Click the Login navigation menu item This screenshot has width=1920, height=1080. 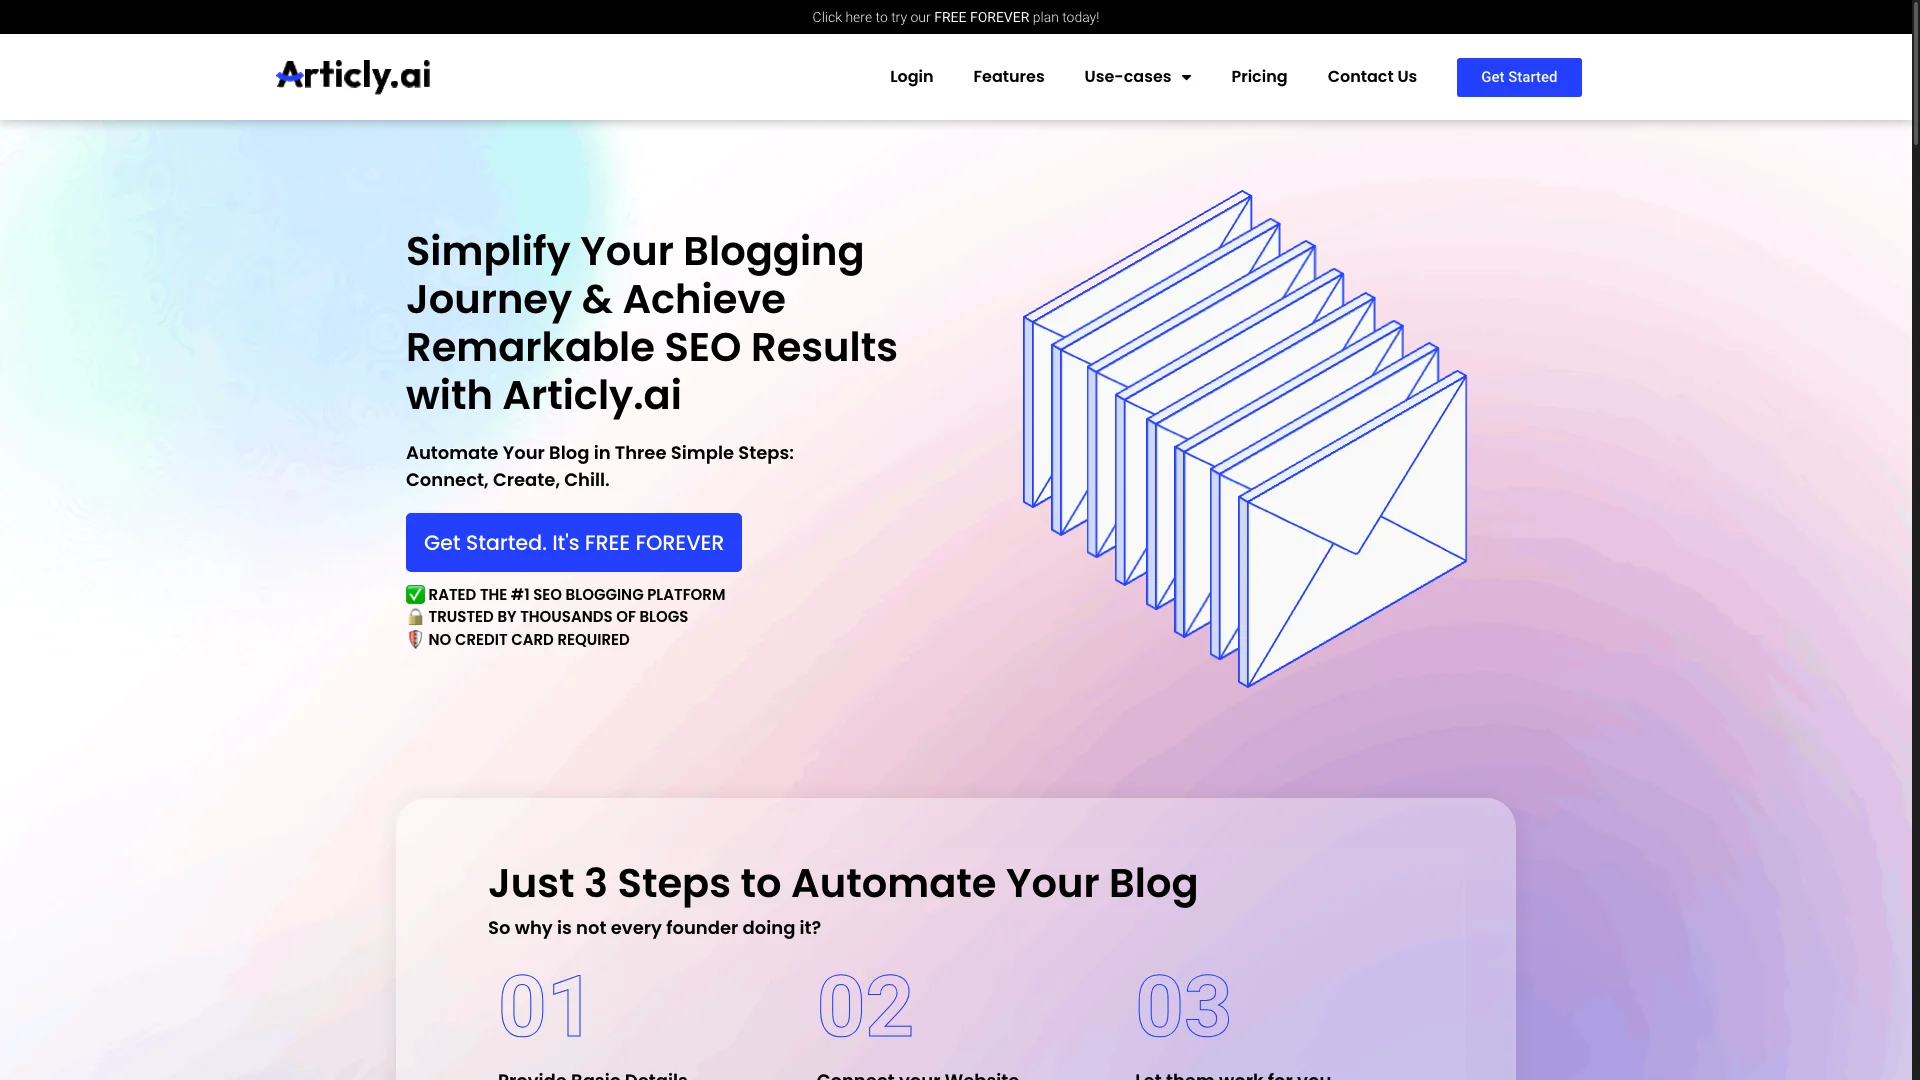(911, 76)
